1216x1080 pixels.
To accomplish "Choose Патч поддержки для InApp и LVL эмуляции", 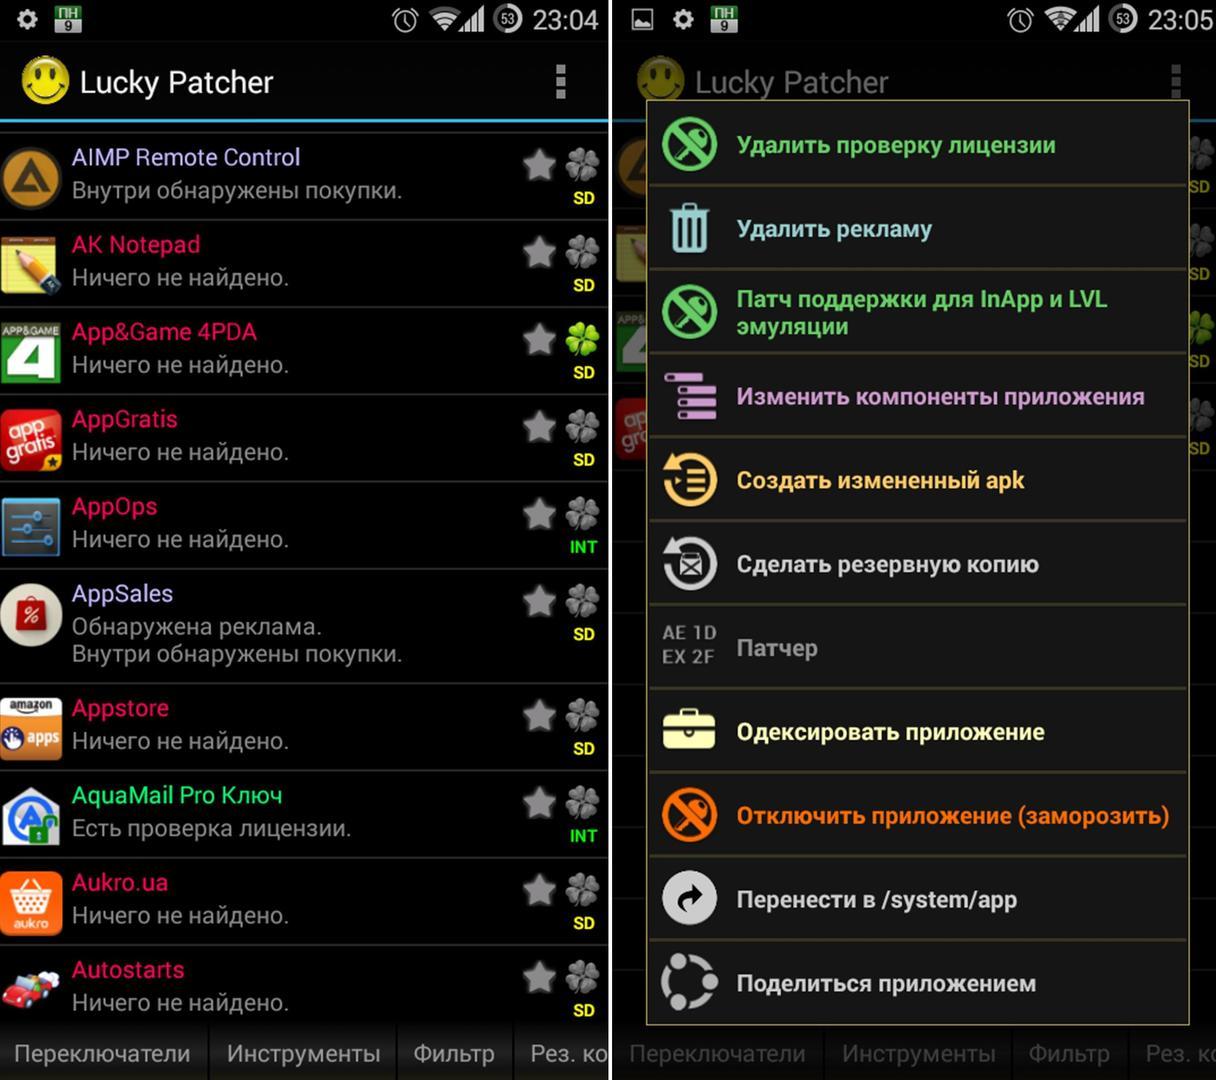I will click(x=917, y=312).
